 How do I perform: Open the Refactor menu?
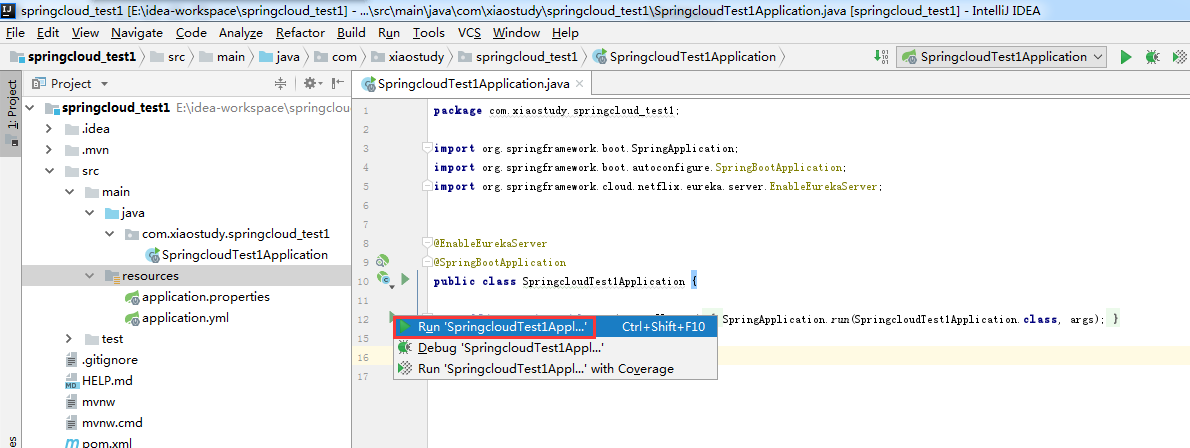301,33
